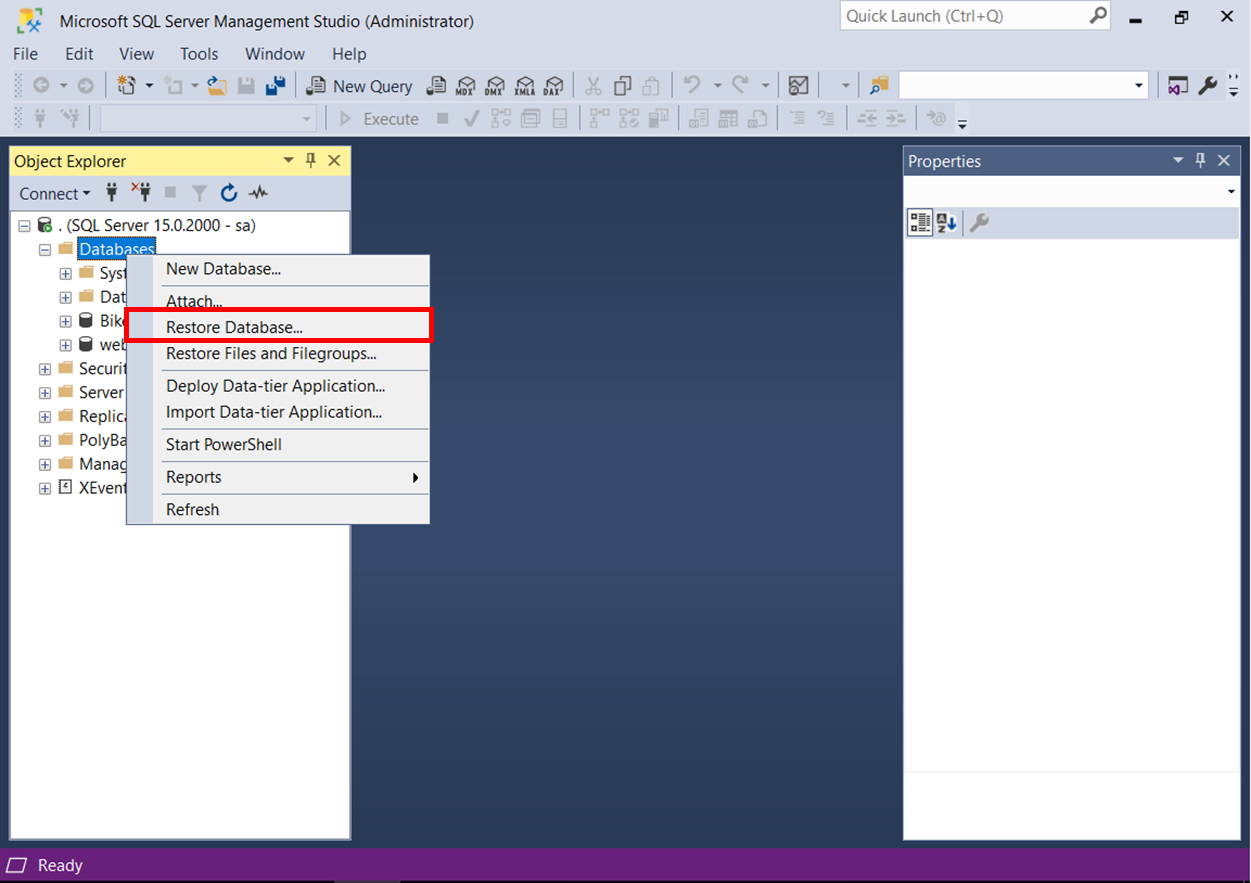This screenshot has width=1251, height=883.
Task: Click the Visual Studio window icon in toolbar
Action: [x=1178, y=86]
